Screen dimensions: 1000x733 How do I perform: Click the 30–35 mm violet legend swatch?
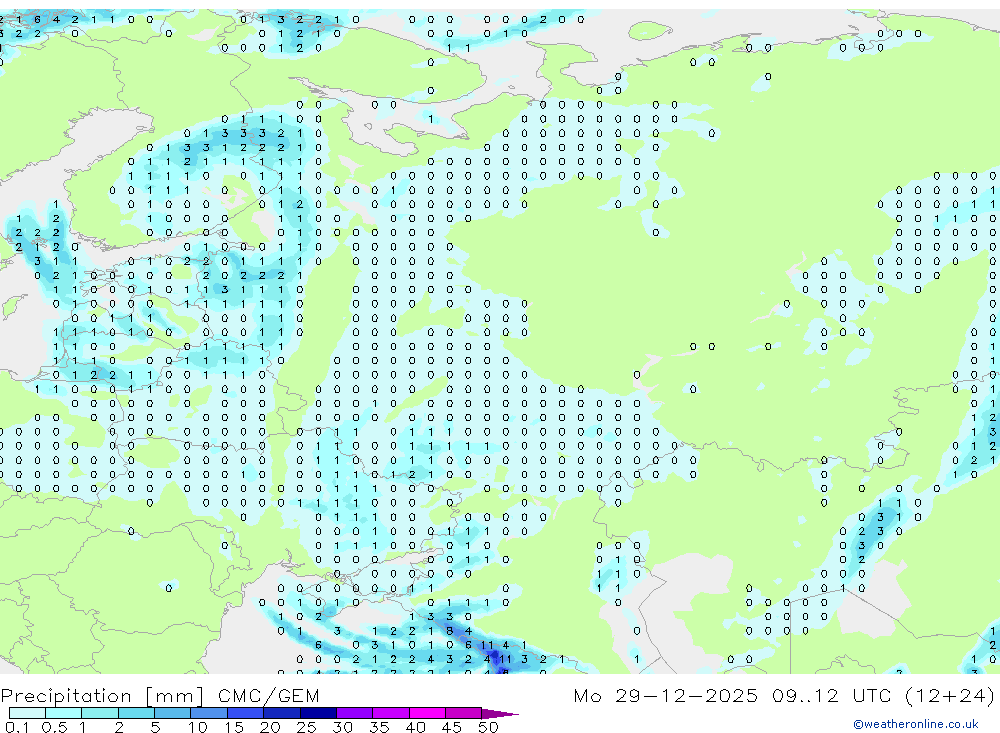355,713
